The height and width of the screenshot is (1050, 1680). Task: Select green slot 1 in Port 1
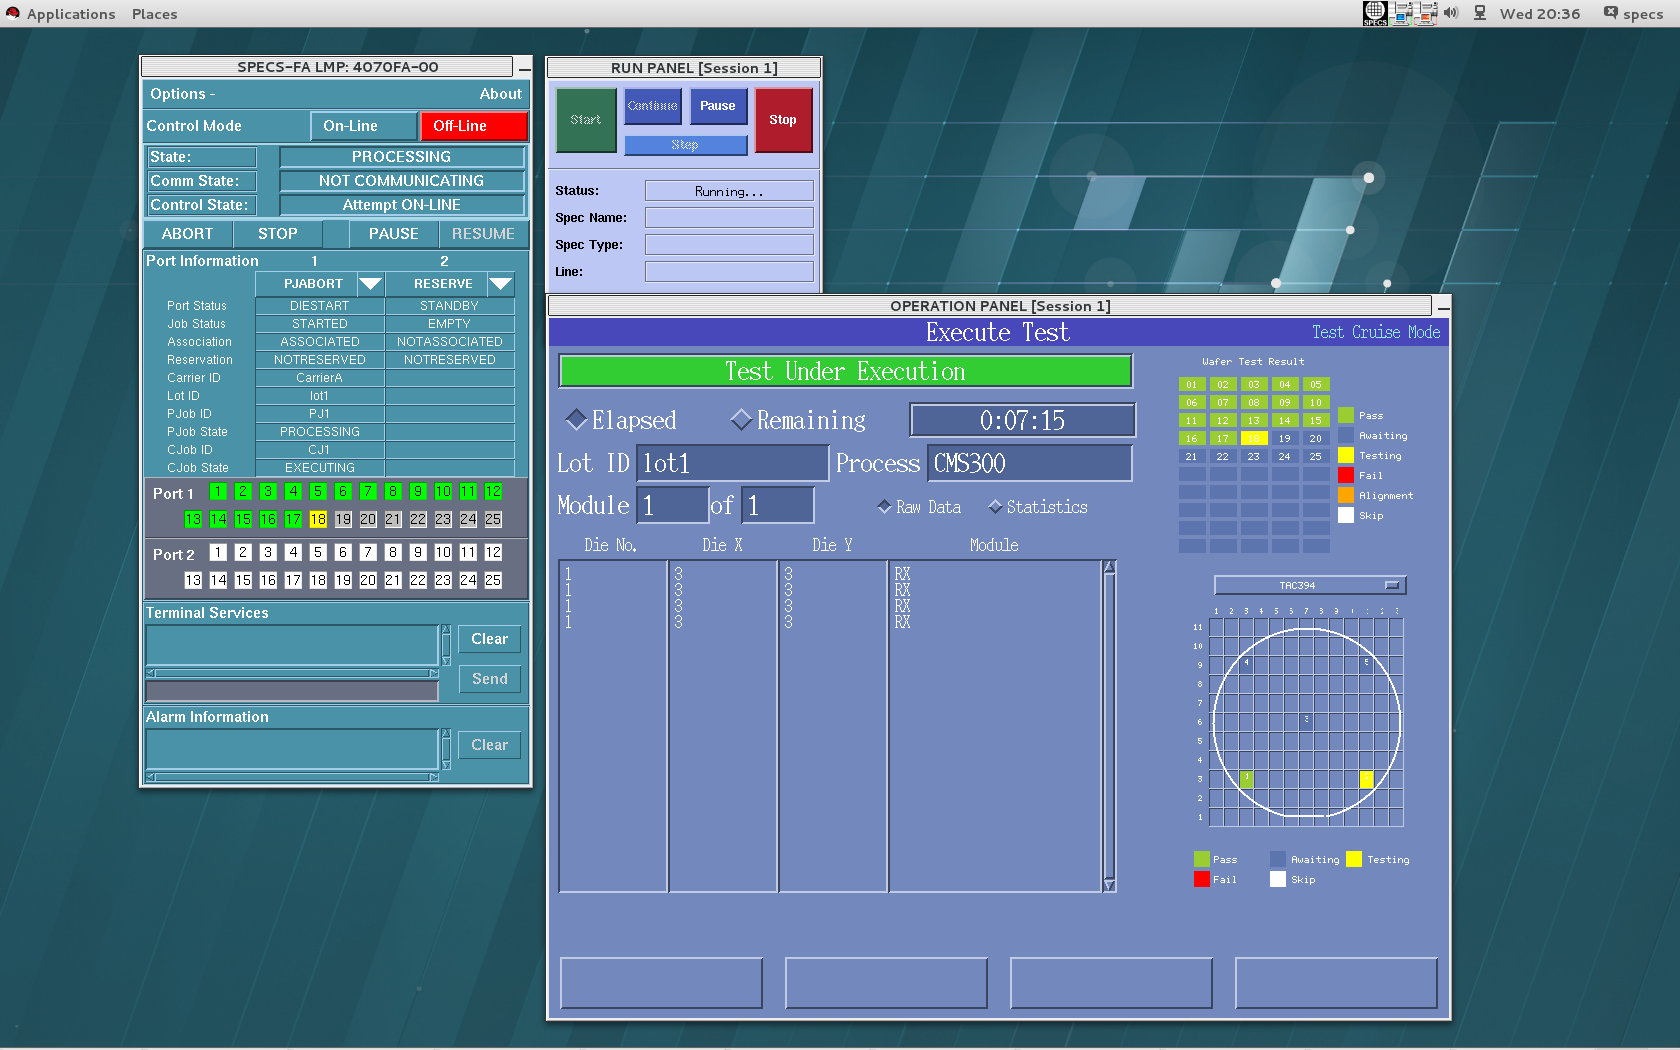218,491
